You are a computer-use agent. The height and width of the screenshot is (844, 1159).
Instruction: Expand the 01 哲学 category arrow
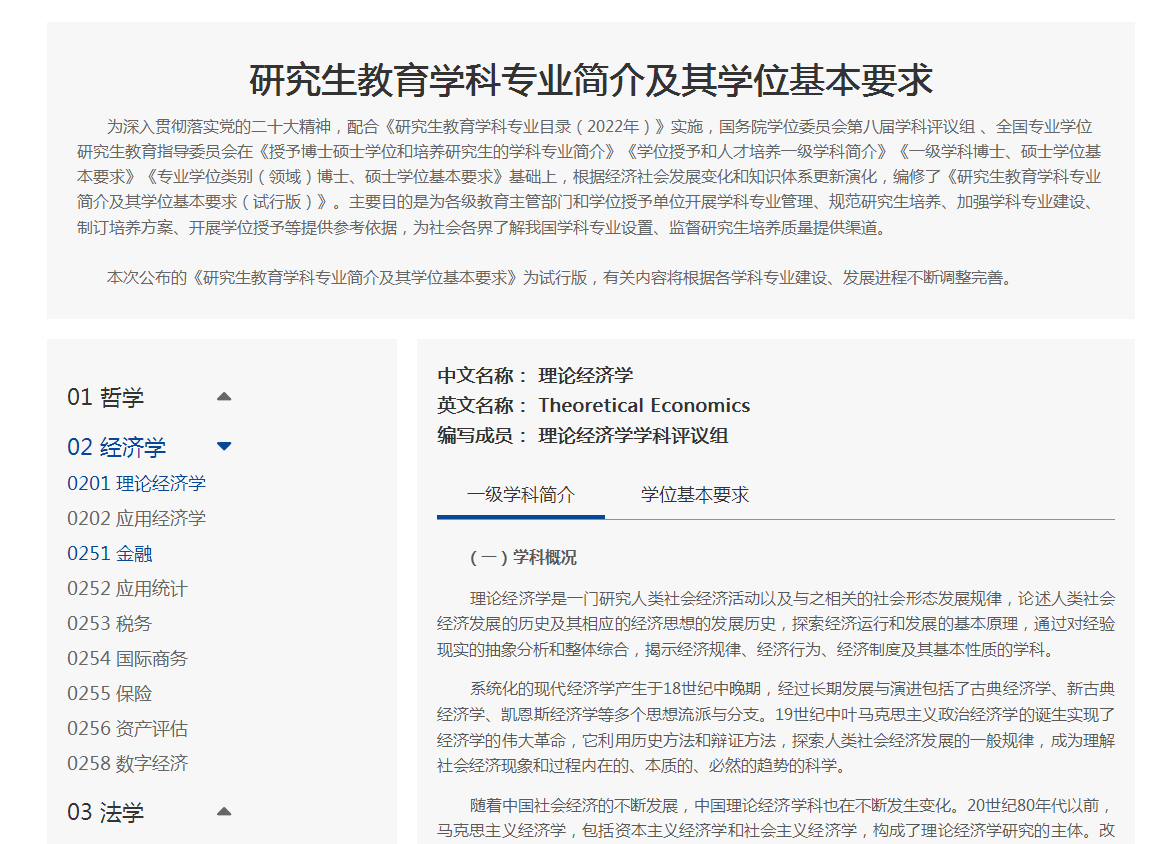pos(224,397)
